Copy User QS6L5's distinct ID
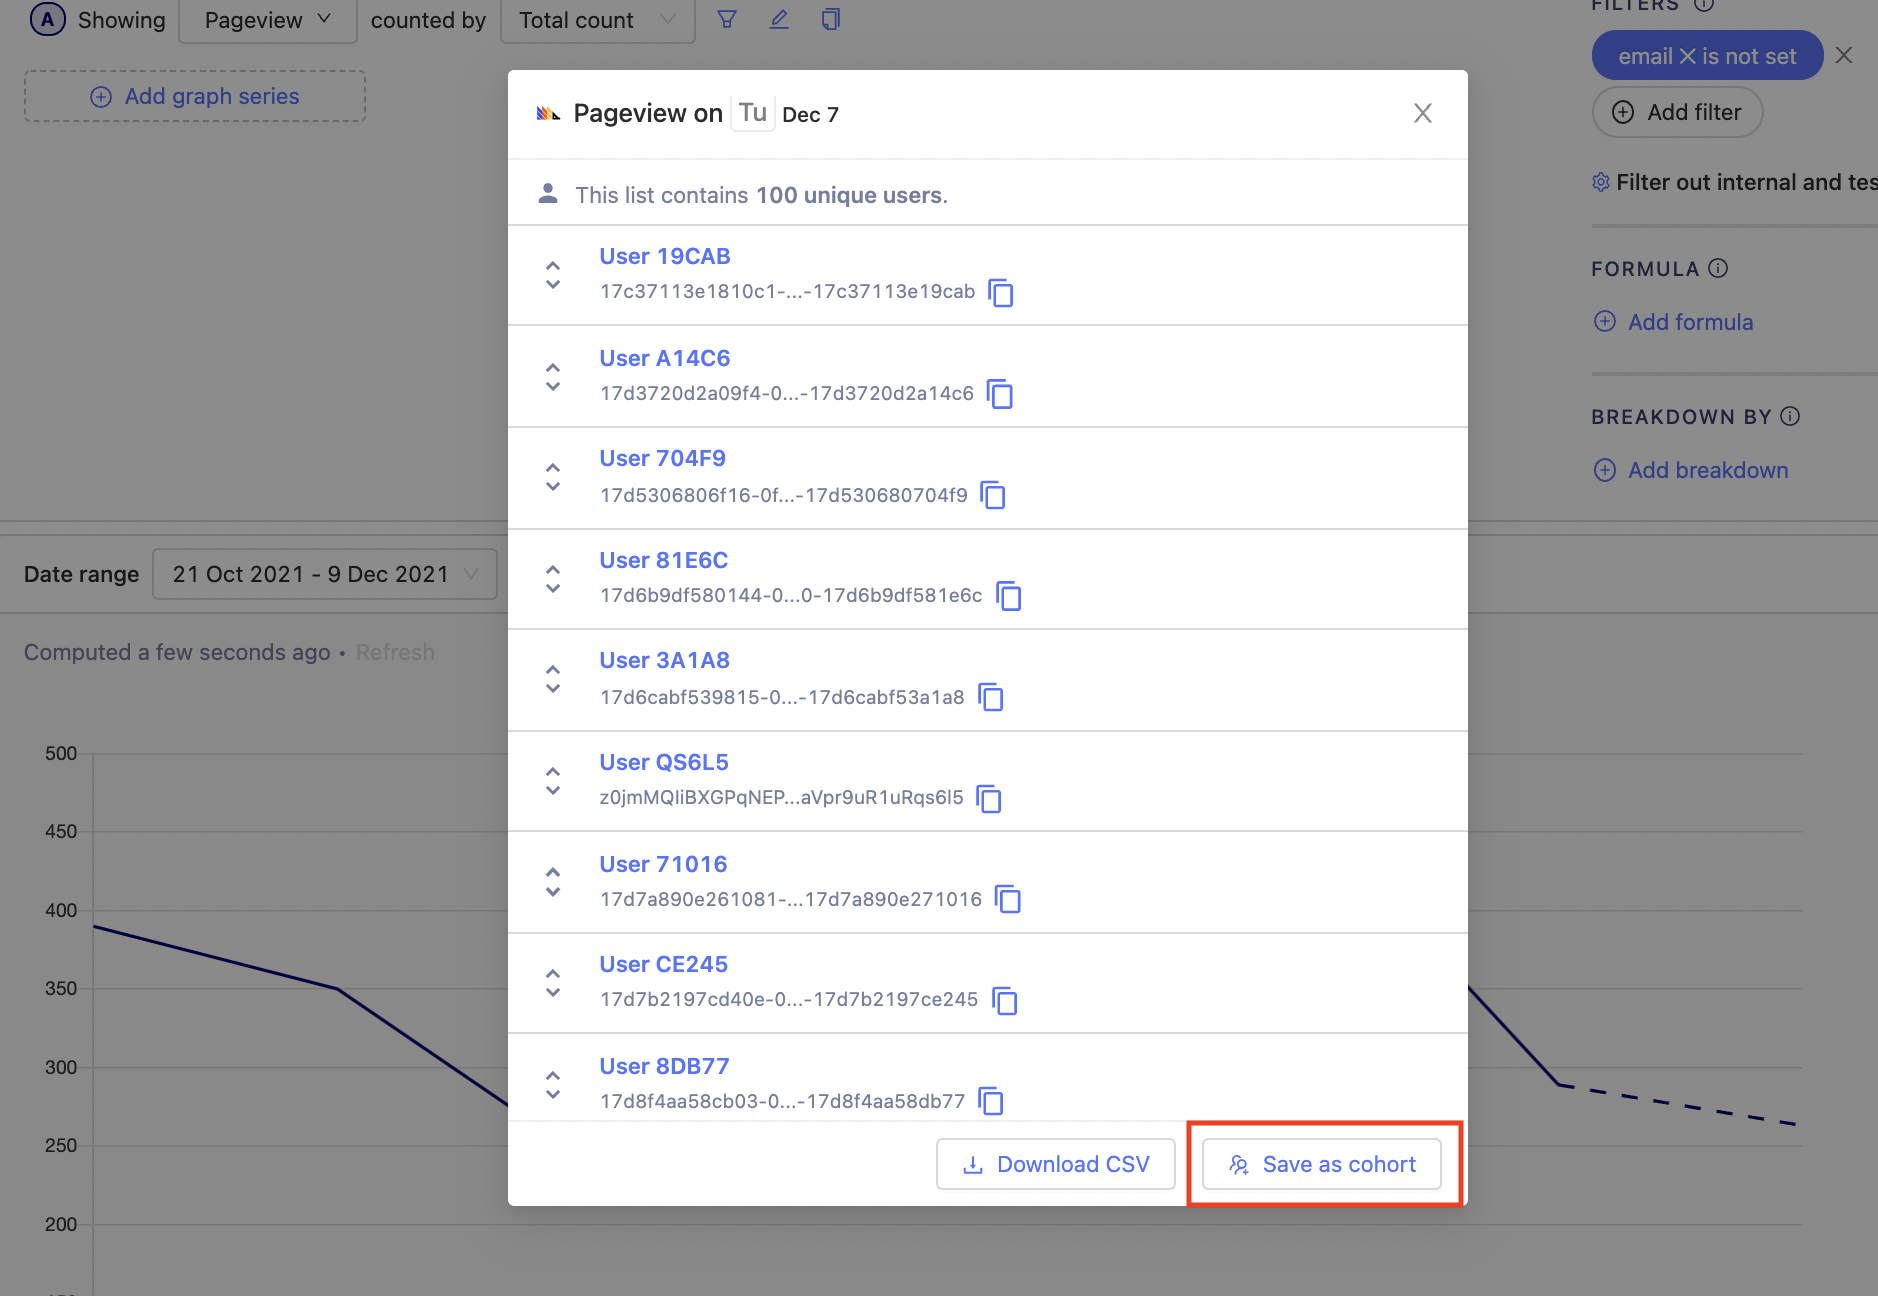 click(x=988, y=799)
